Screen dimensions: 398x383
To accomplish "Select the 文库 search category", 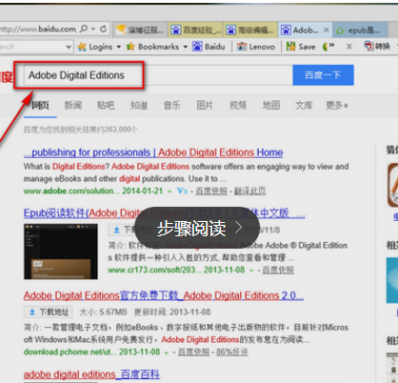I will (x=304, y=106).
